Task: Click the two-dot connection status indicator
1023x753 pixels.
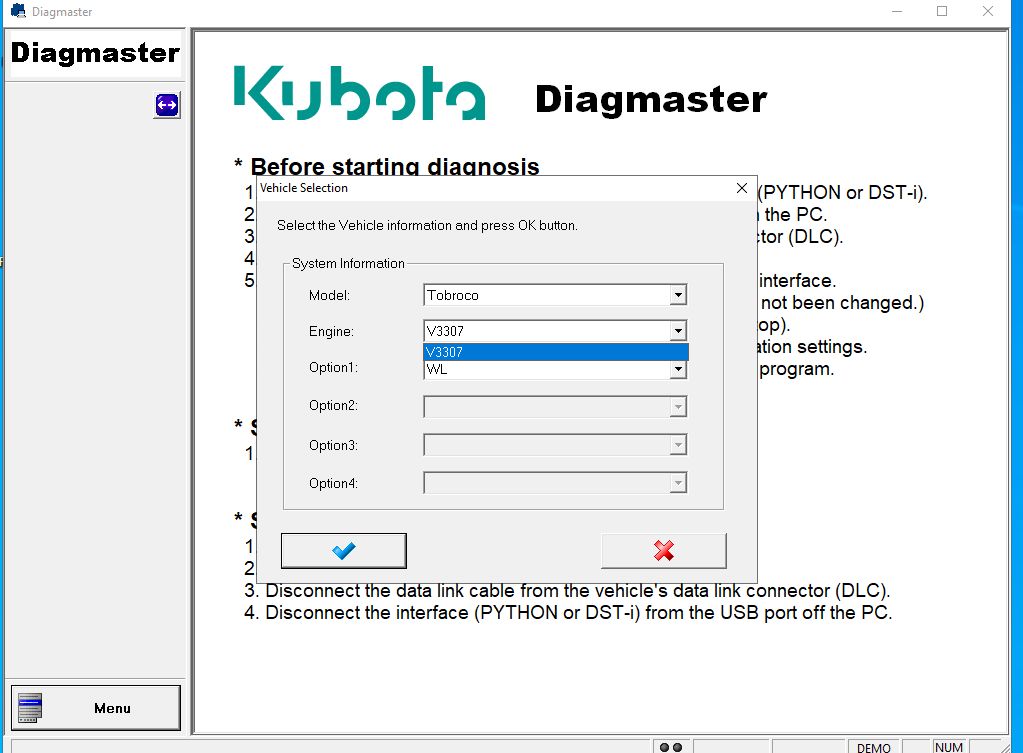Action: [671, 747]
